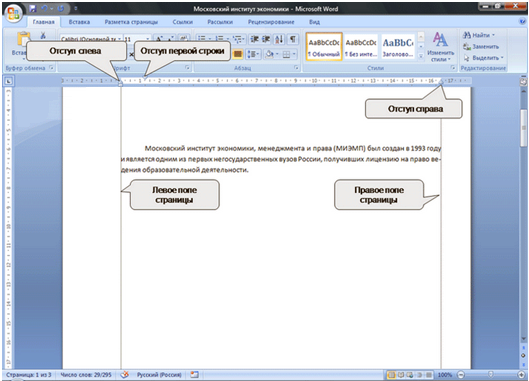This screenshot has height=381, width=529.
Task: Switch to Вид tab
Action: point(314,22)
